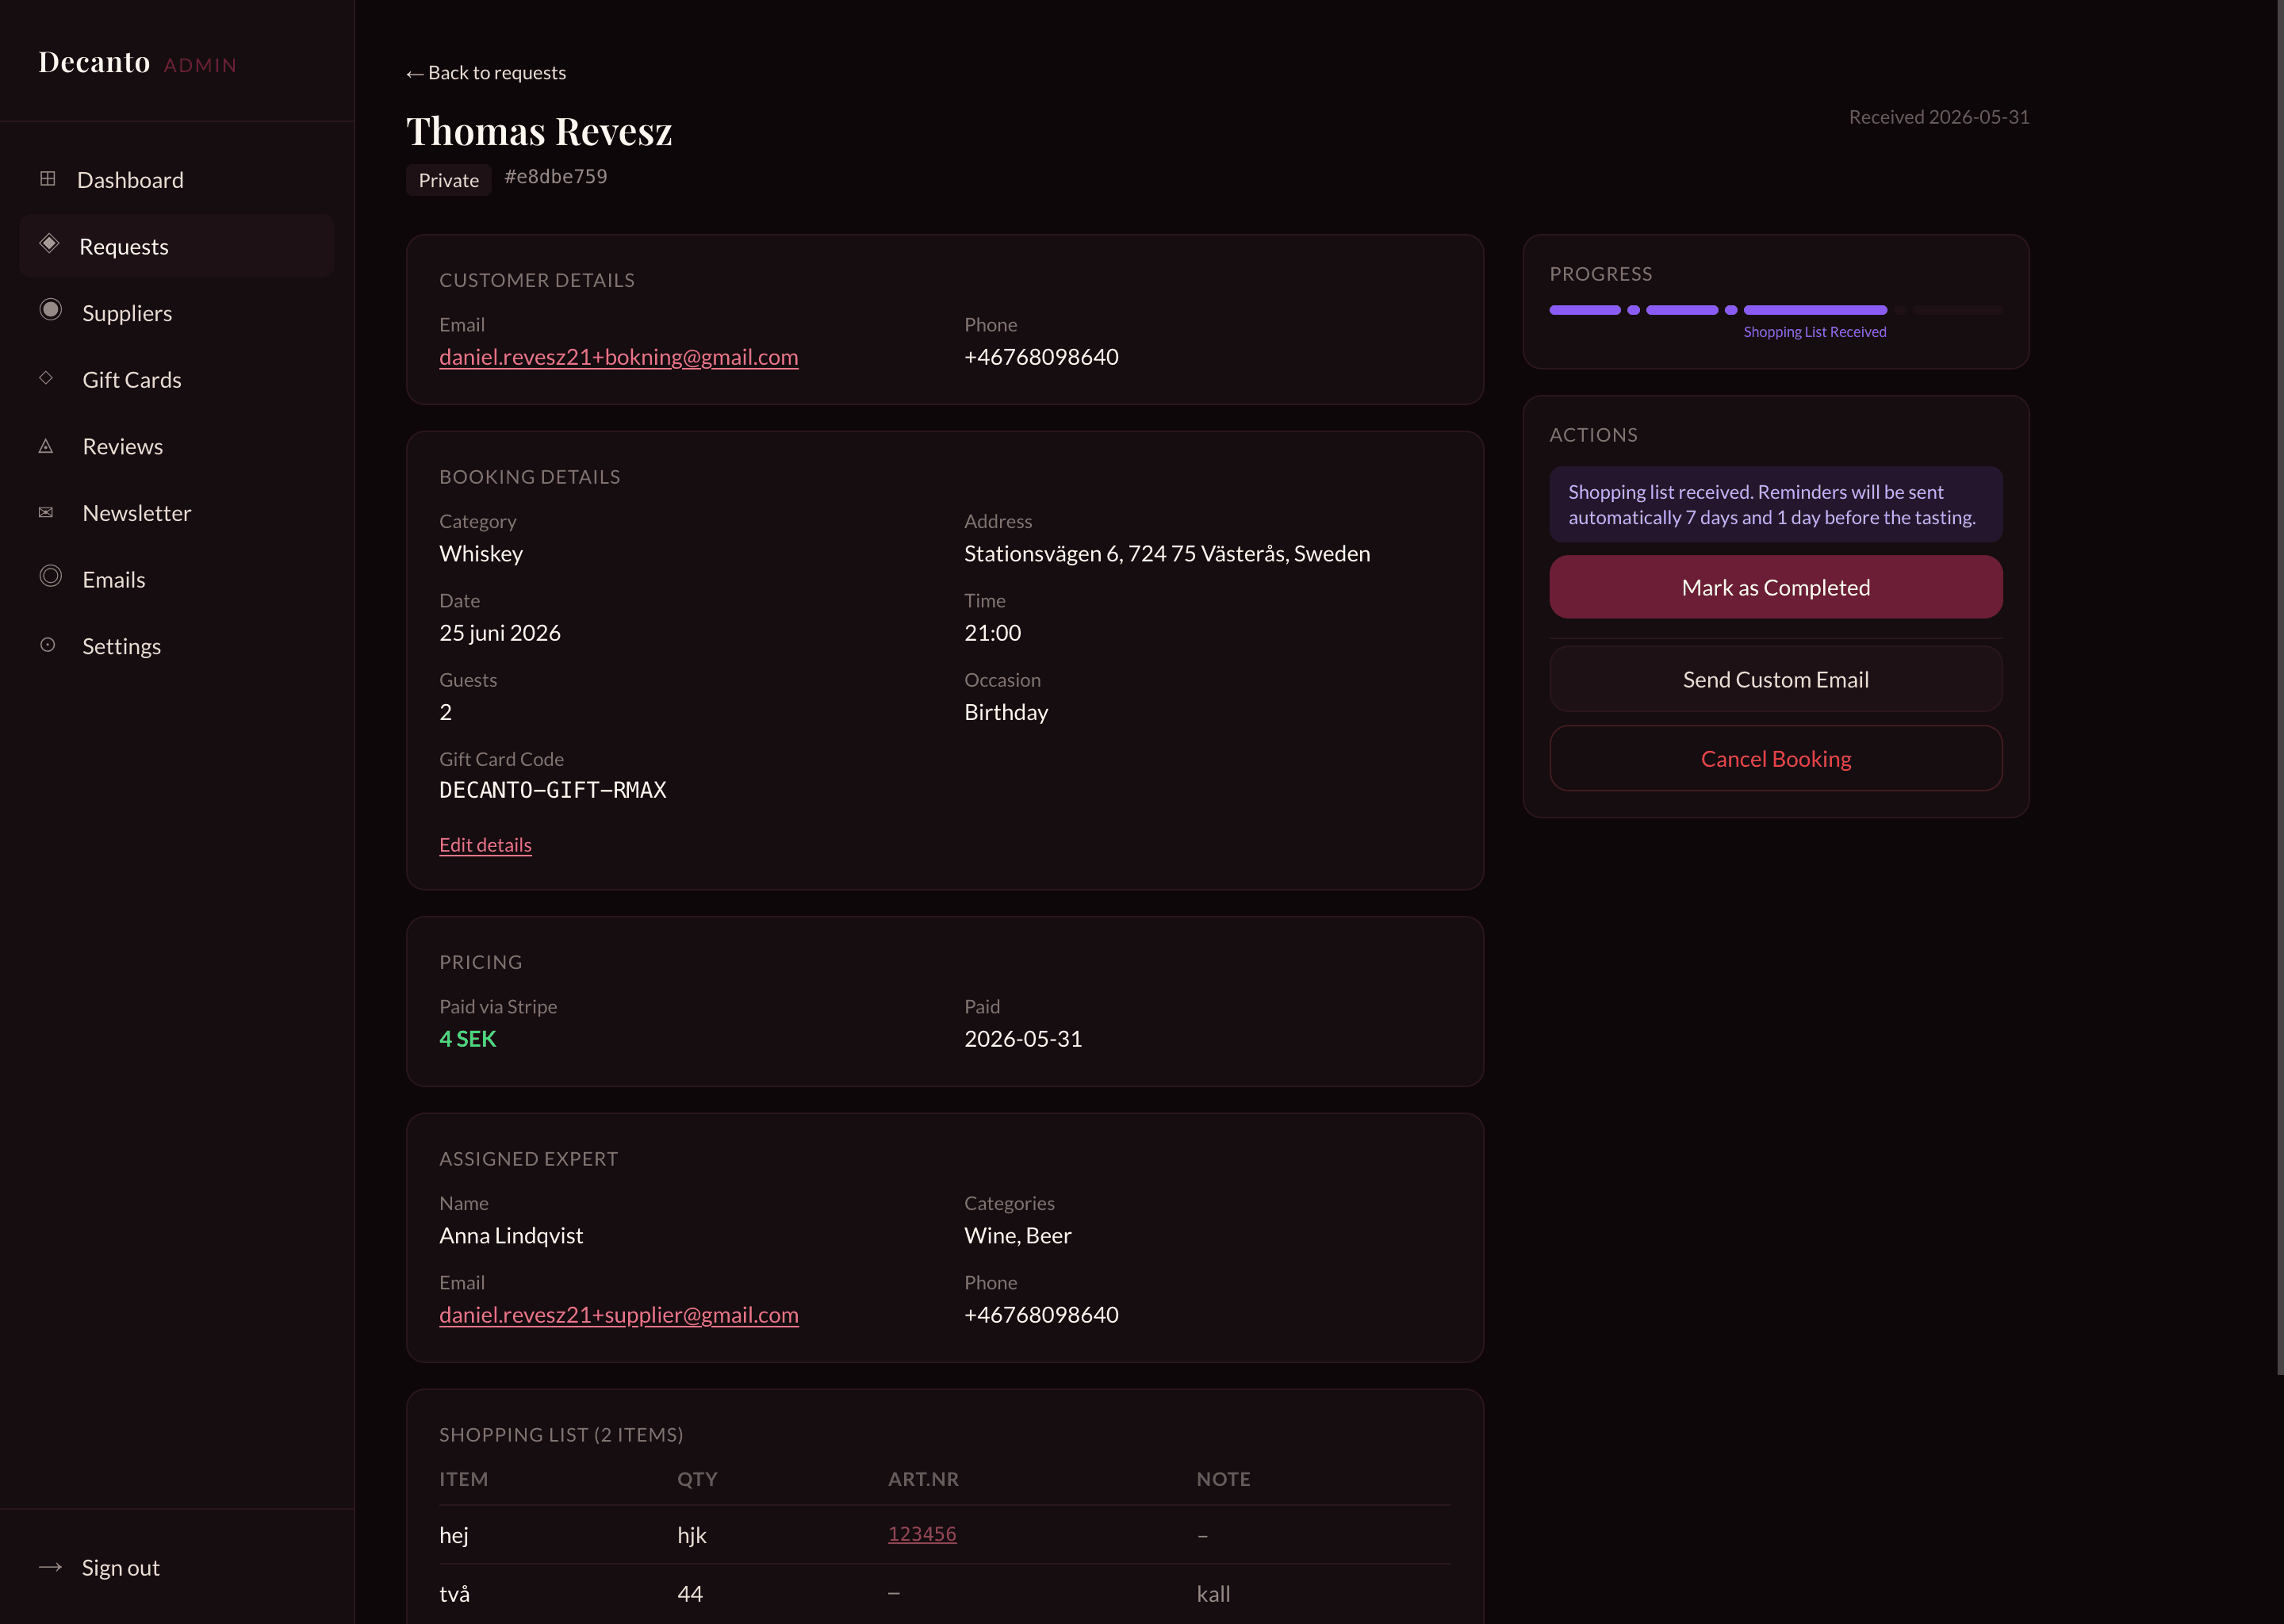Open the Requests section
Image resolution: width=2284 pixels, height=1624 pixels.
(177, 246)
